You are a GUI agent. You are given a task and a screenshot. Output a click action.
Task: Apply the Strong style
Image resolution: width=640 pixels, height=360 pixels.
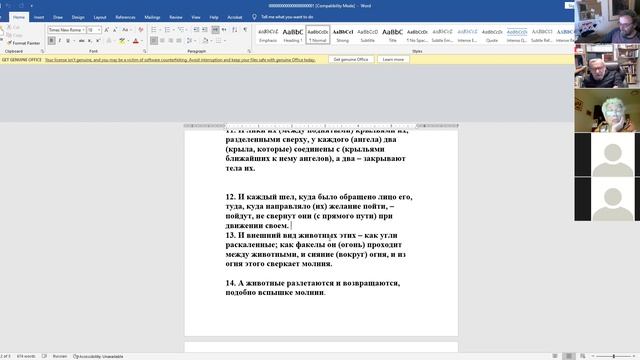pos(342,35)
